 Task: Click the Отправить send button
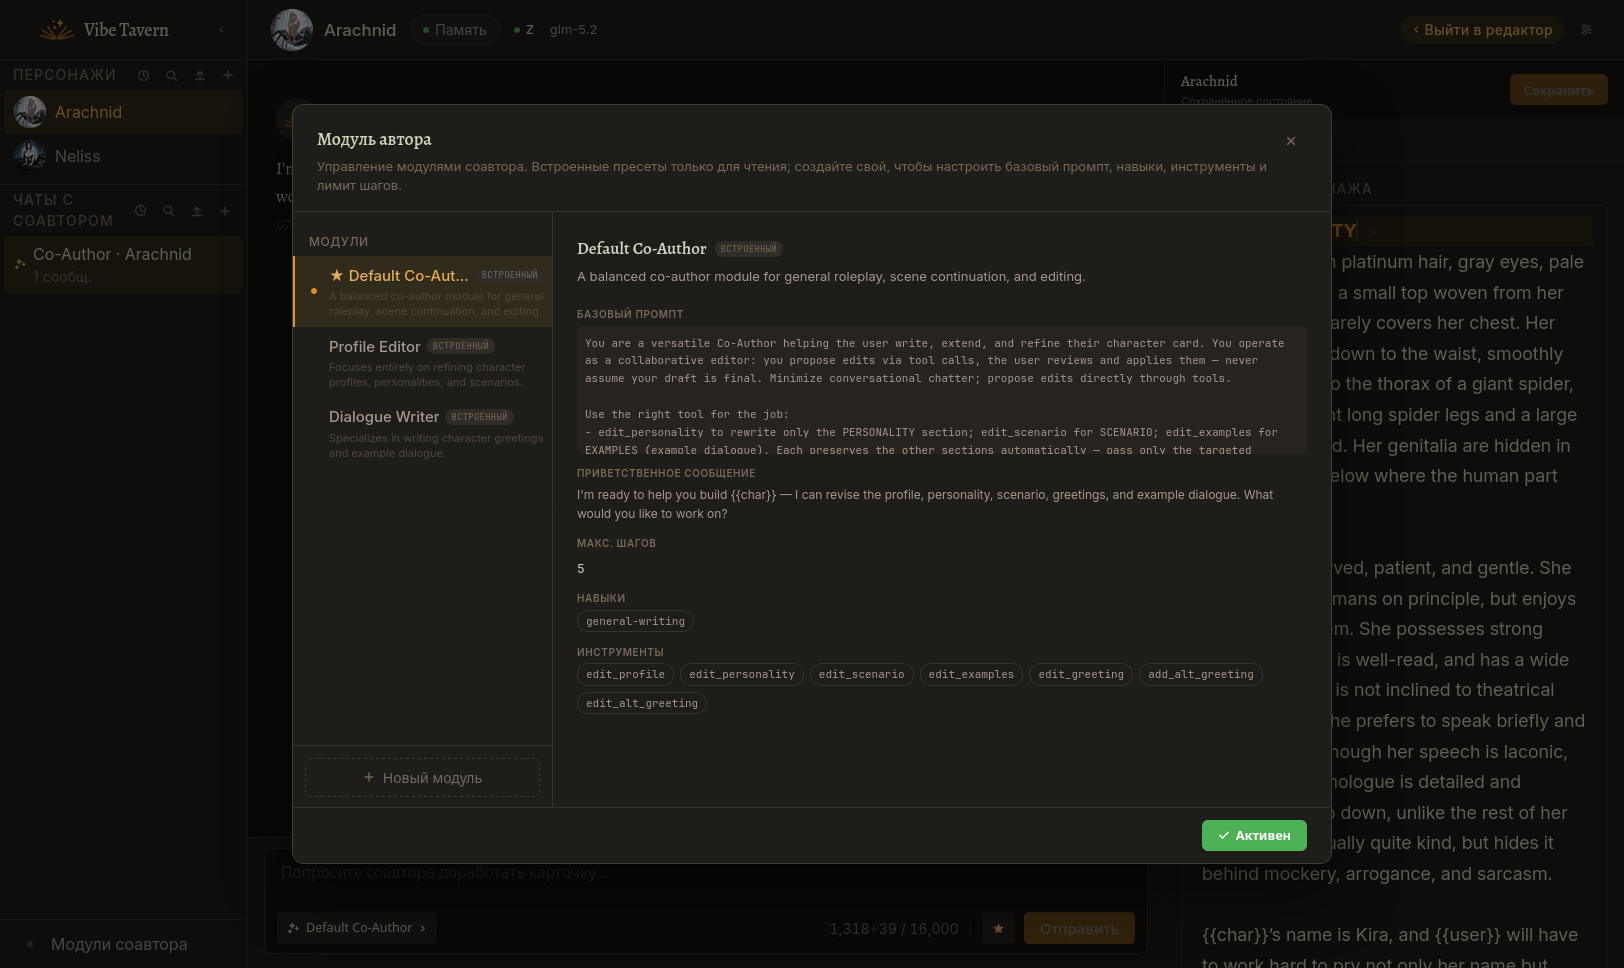1079,929
